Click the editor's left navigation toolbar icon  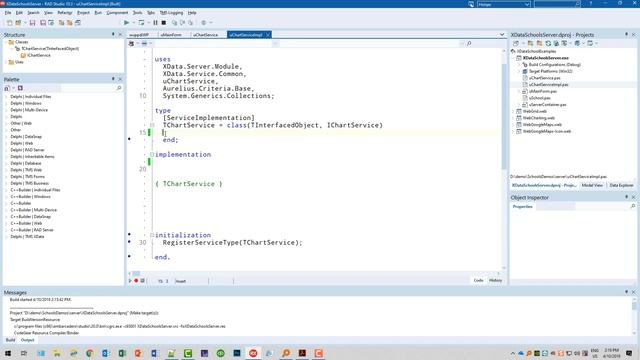point(131,43)
